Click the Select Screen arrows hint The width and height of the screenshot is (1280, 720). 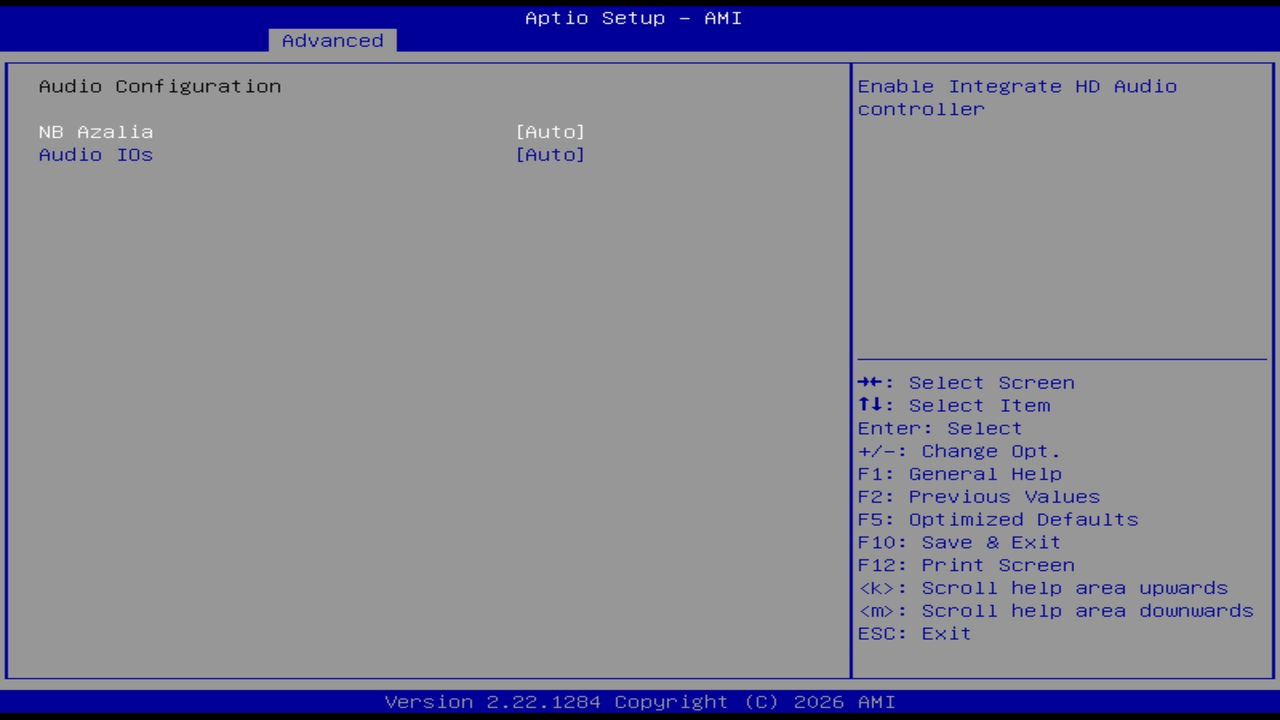[x=966, y=383]
